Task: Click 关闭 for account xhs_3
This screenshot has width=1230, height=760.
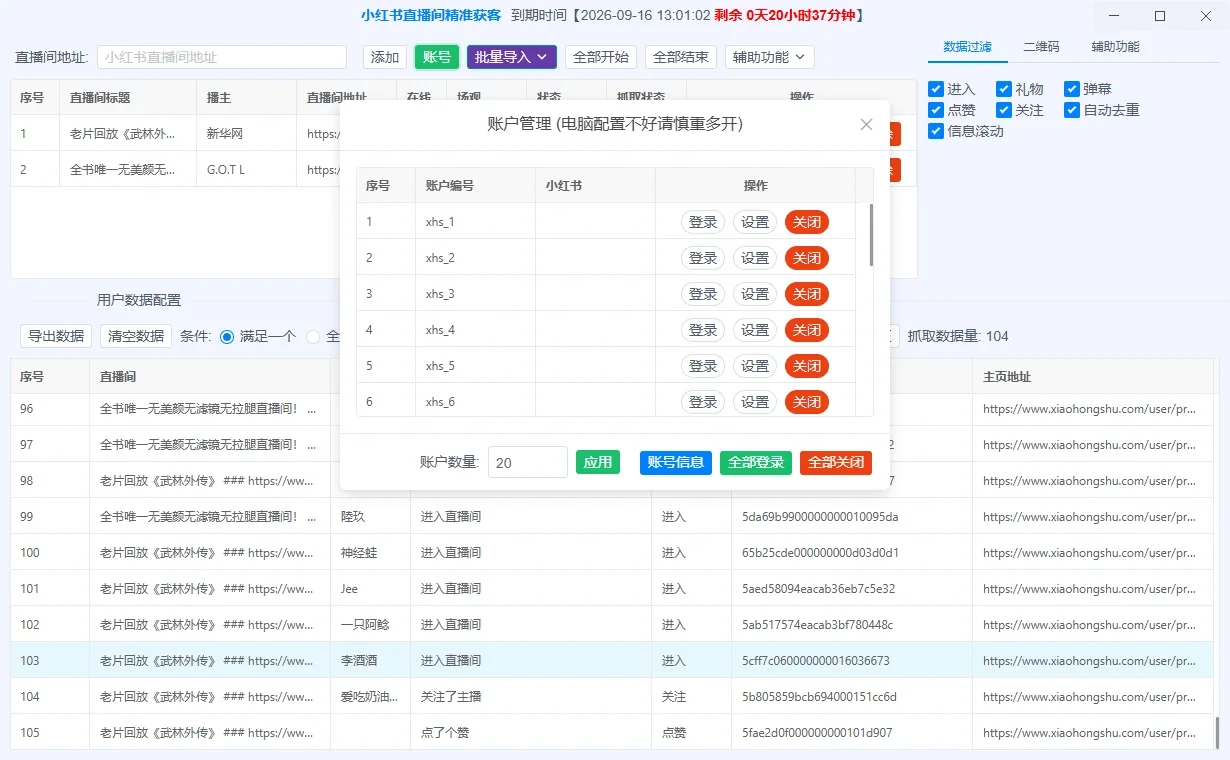Action: [807, 294]
